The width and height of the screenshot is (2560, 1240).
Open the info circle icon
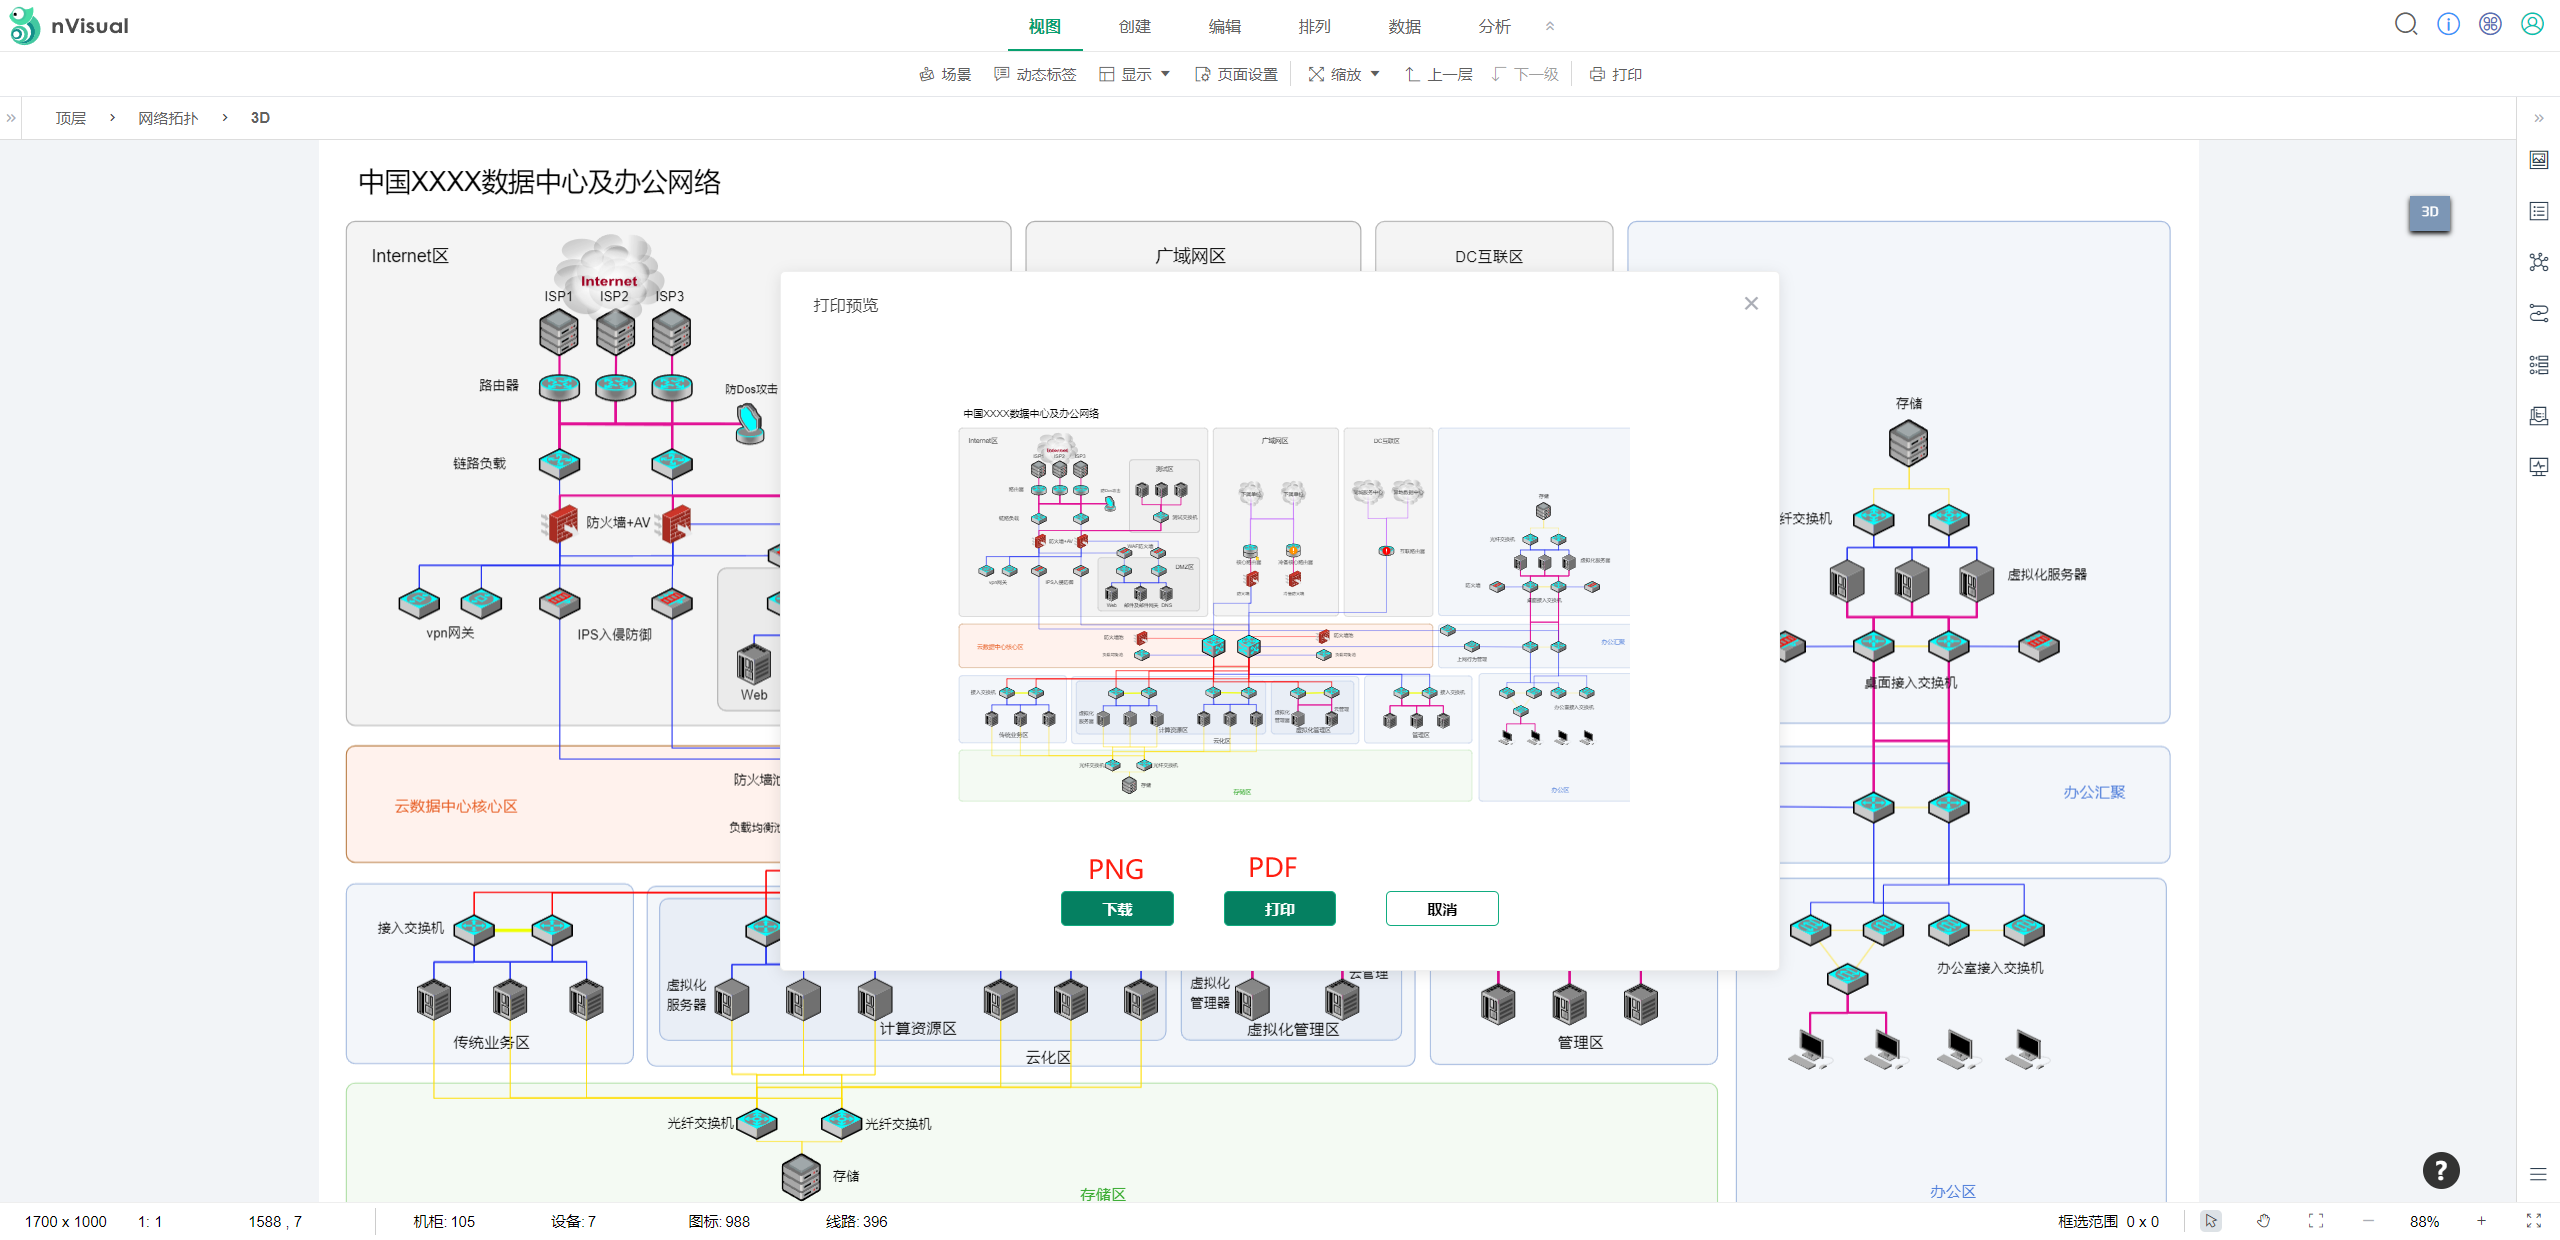click(2448, 24)
